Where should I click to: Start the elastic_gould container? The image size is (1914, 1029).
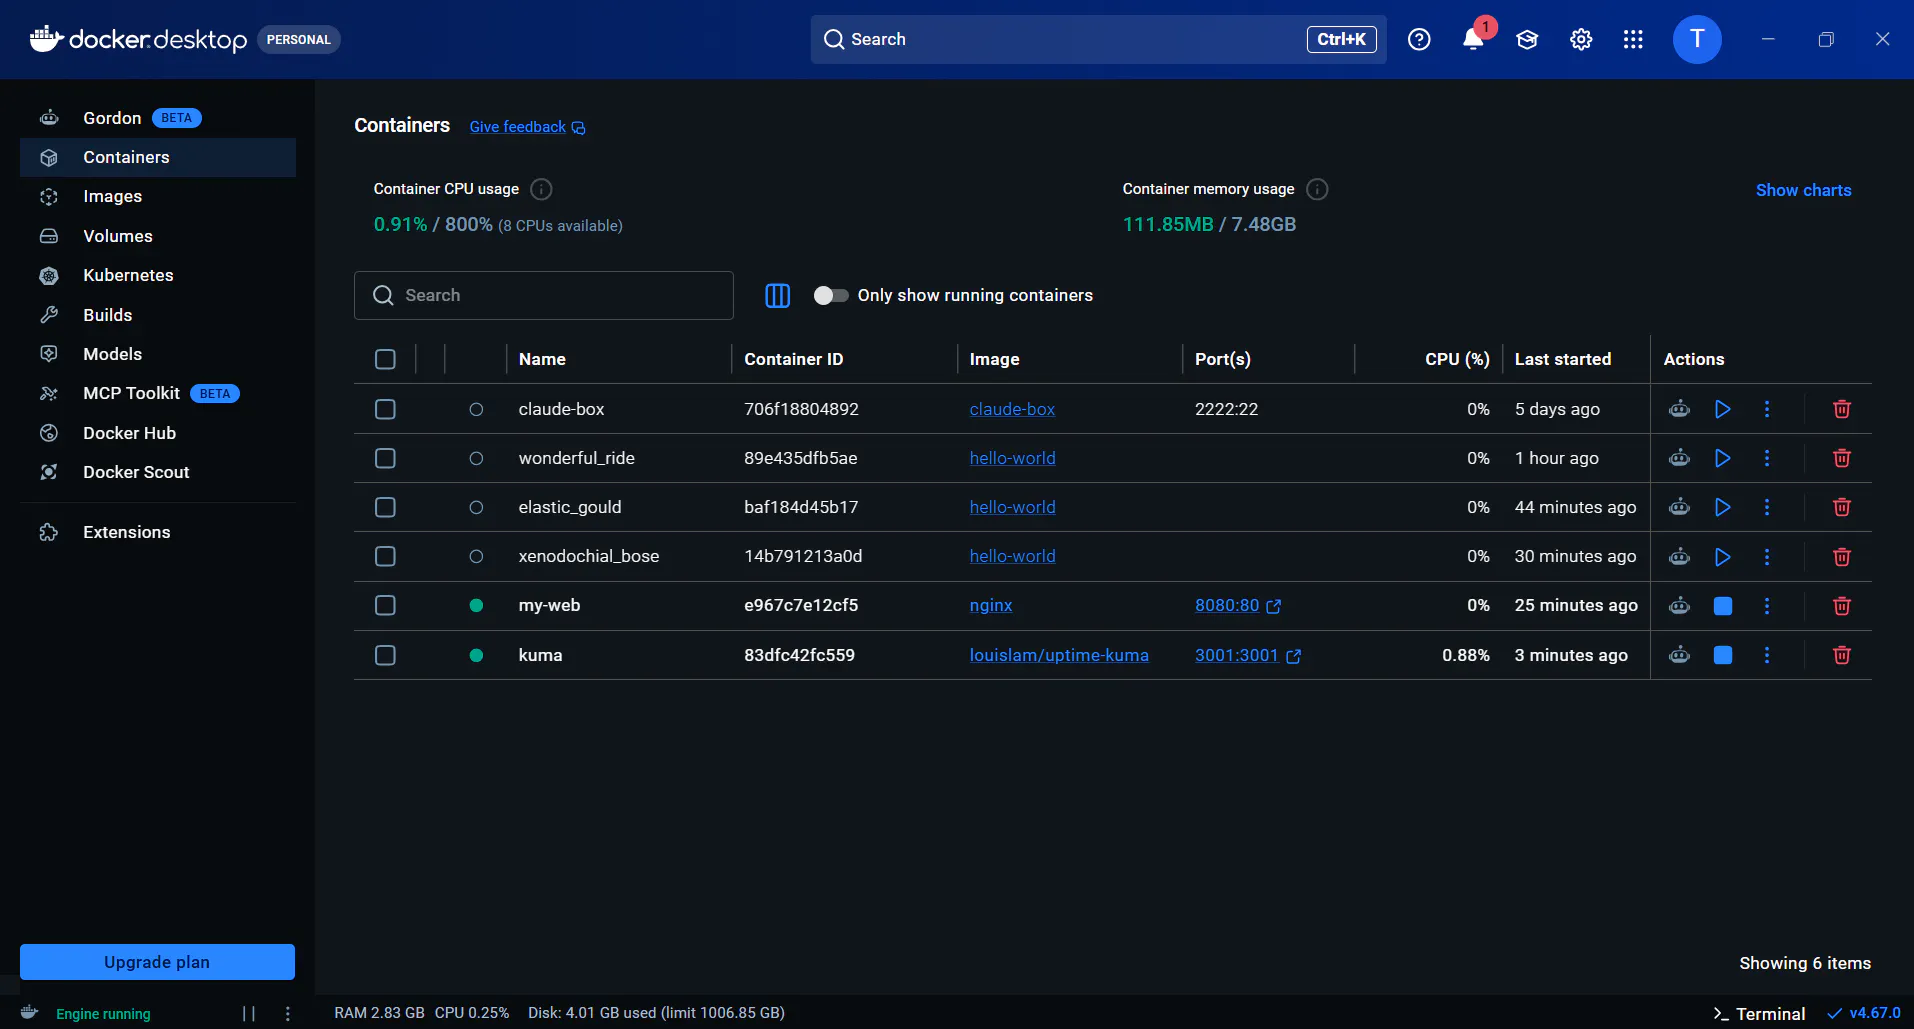point(1723,507)
